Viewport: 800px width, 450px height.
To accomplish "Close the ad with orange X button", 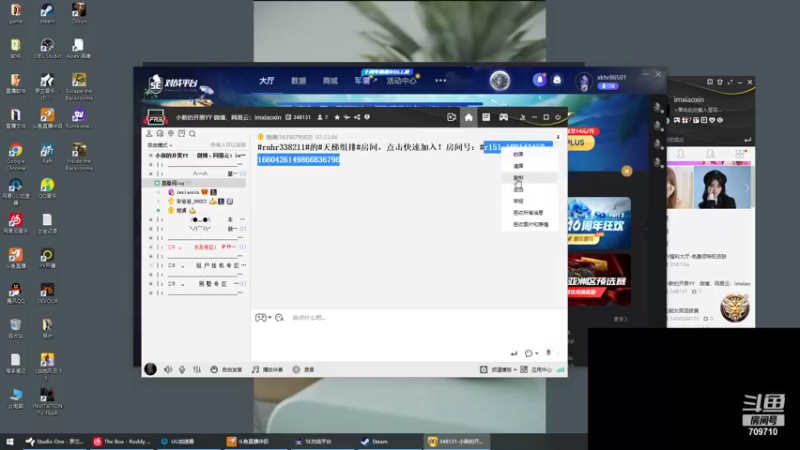I will pyautogui.click(x=627, y=171).
